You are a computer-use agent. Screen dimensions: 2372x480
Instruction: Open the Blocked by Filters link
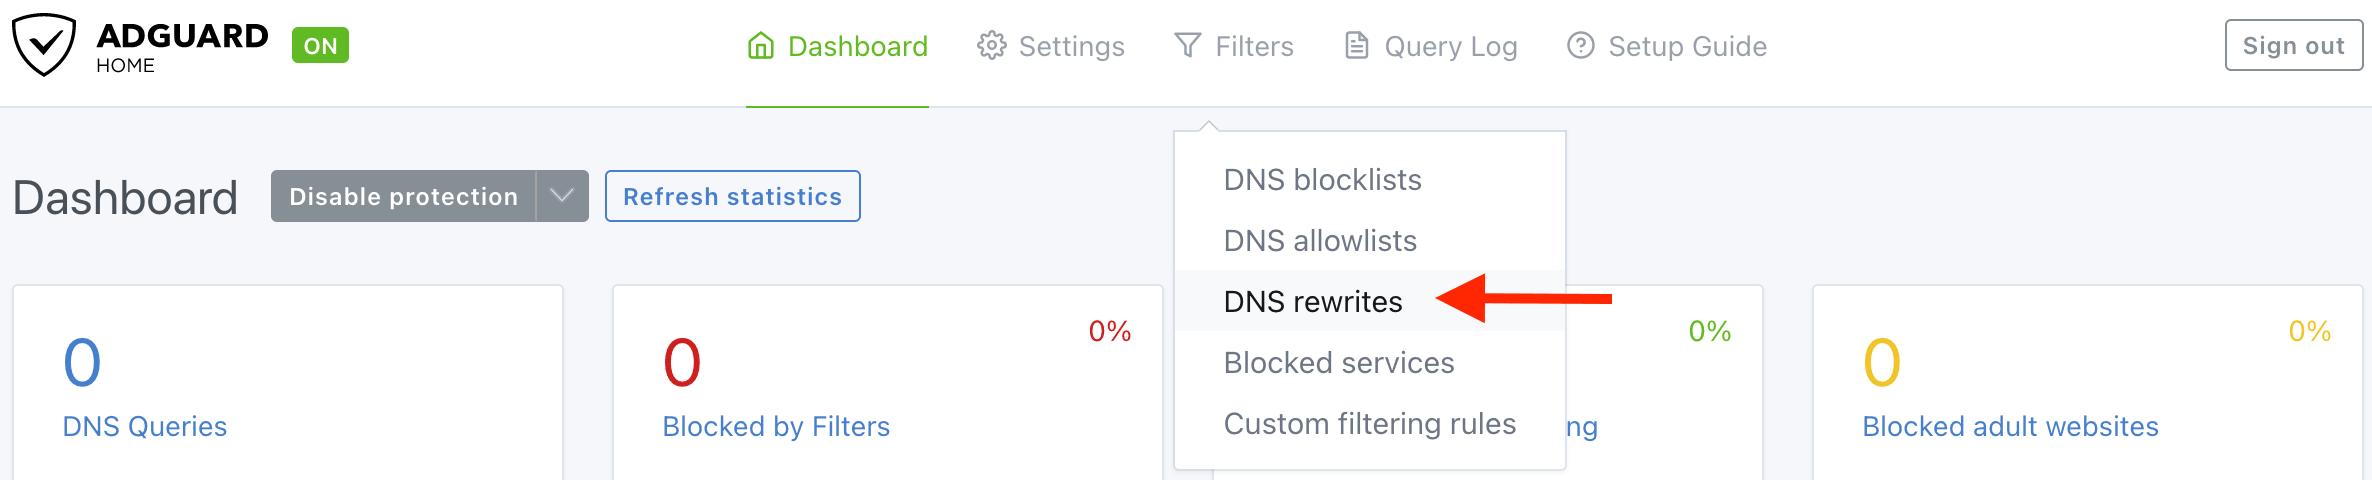click(x=776, y=427)
